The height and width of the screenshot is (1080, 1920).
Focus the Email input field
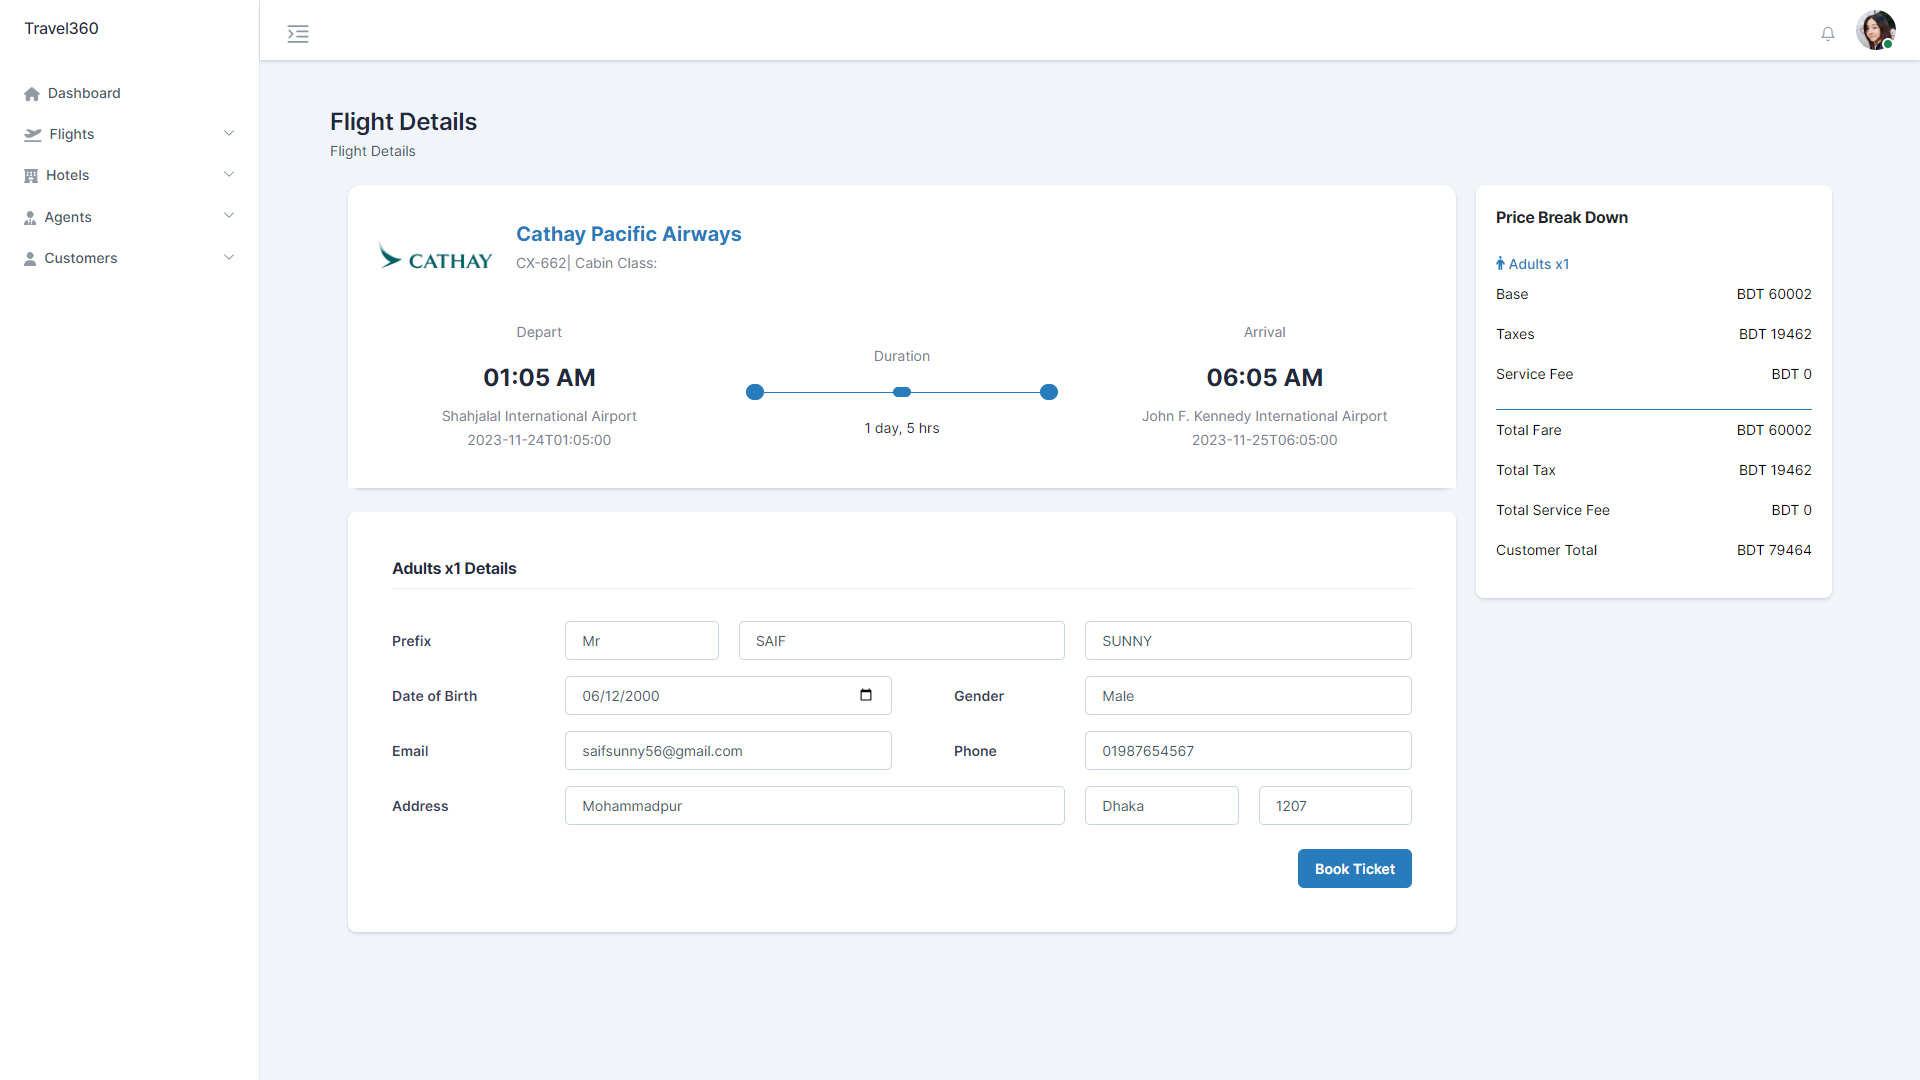(728, 750)
